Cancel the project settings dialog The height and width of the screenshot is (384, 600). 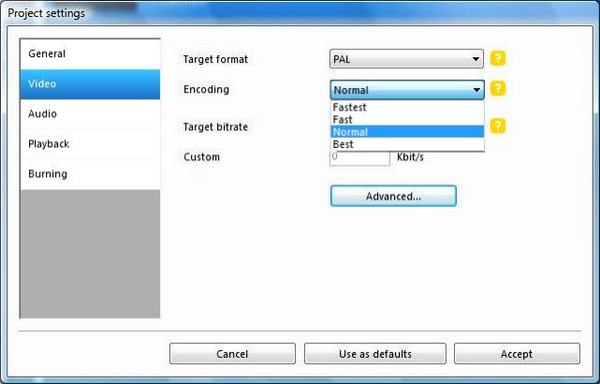click(232, 354)
